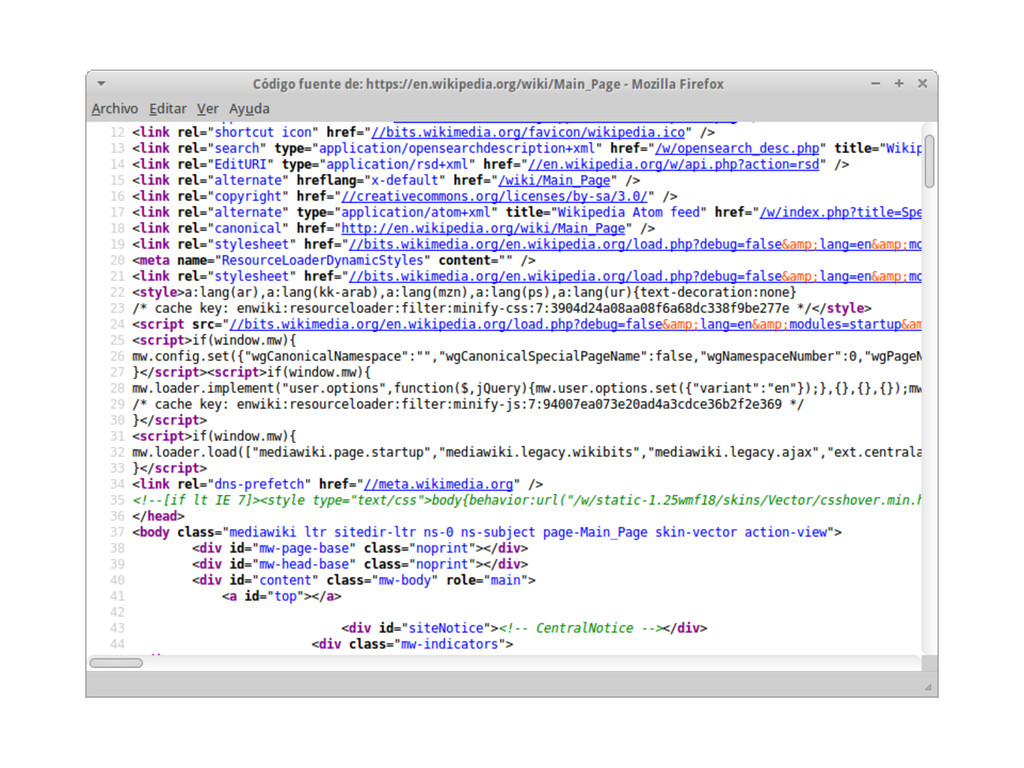The image size is (1024, 768).
Task: Click "mw-page-base" div id on line 38
Action: [303, 549]
